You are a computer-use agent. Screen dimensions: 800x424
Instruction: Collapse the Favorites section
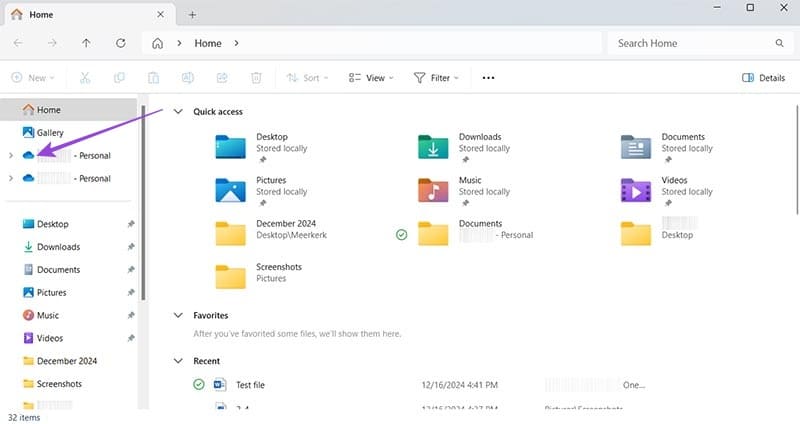coord(178,314)
